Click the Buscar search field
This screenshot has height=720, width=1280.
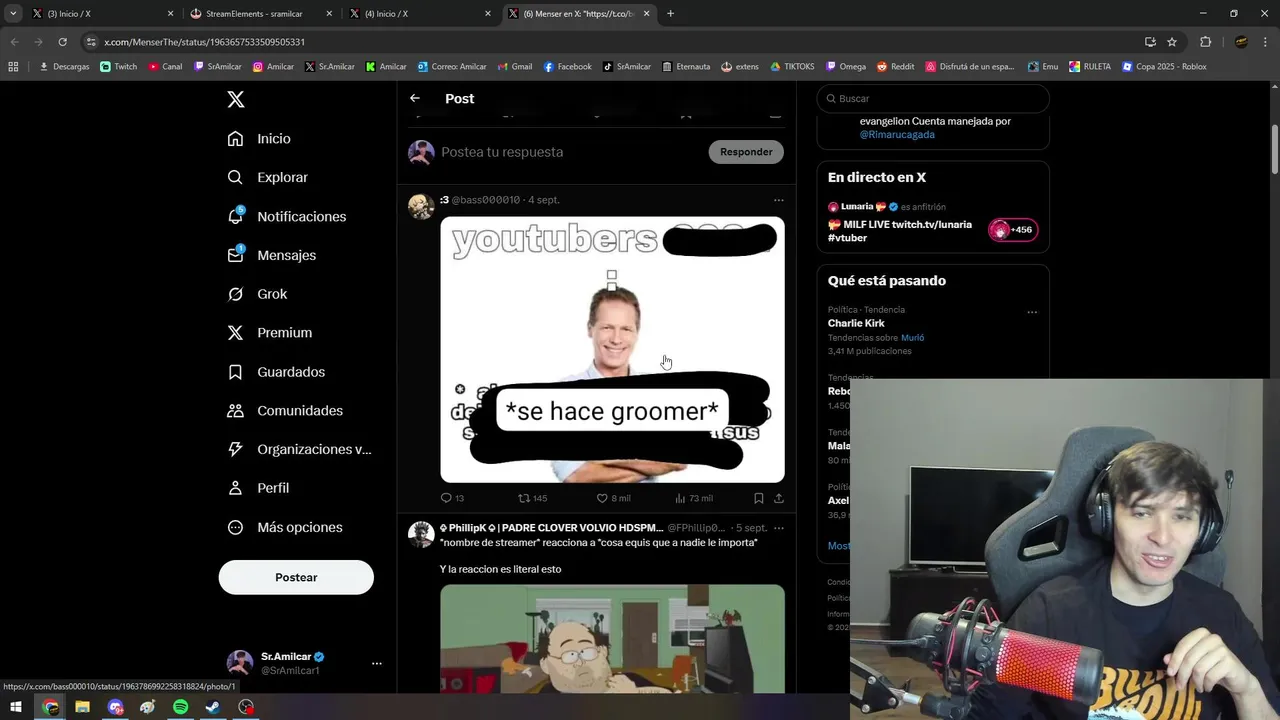point(933,99)
